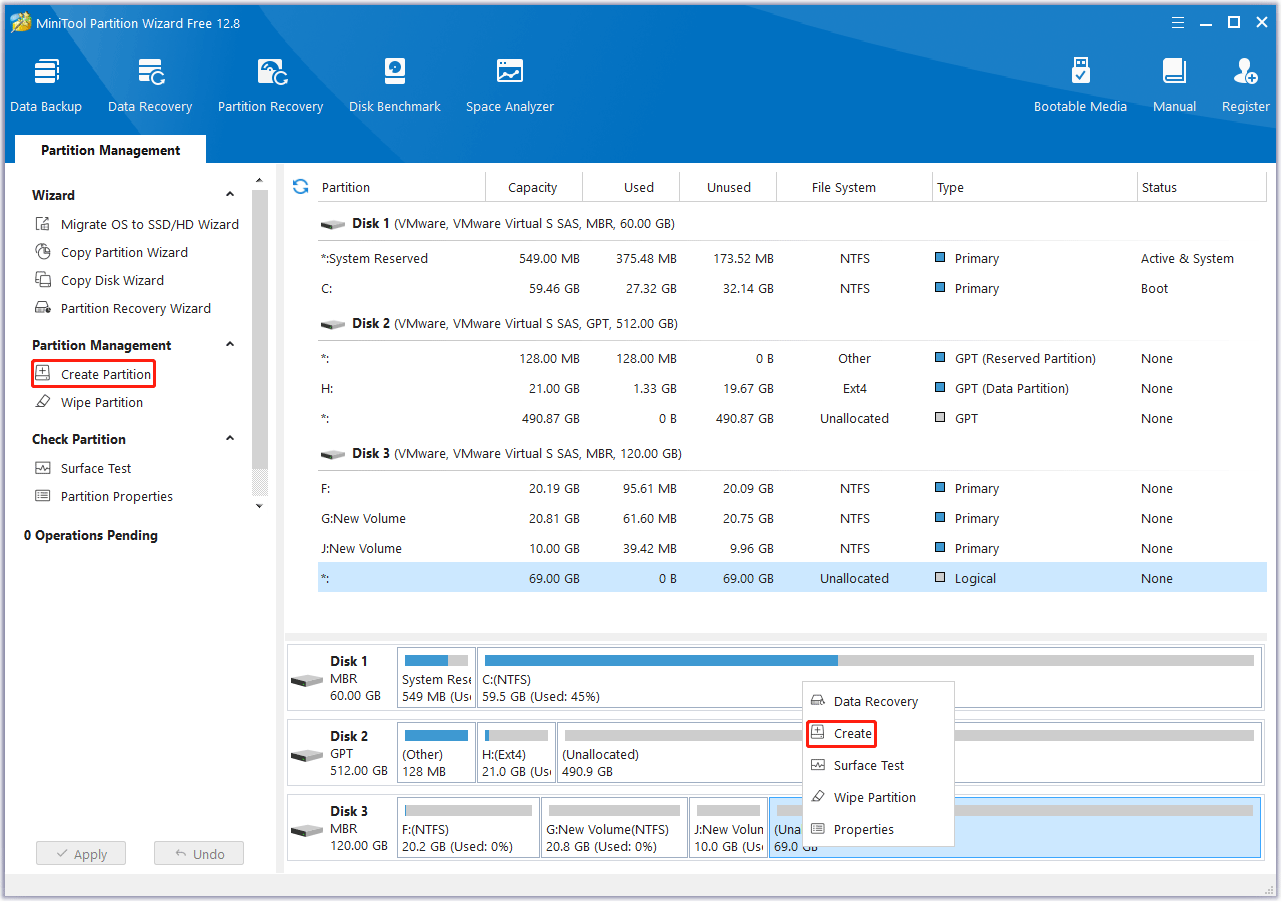Open the Copy Partition Wizard
The image size is (1282, 902).
tap(112, 252)
